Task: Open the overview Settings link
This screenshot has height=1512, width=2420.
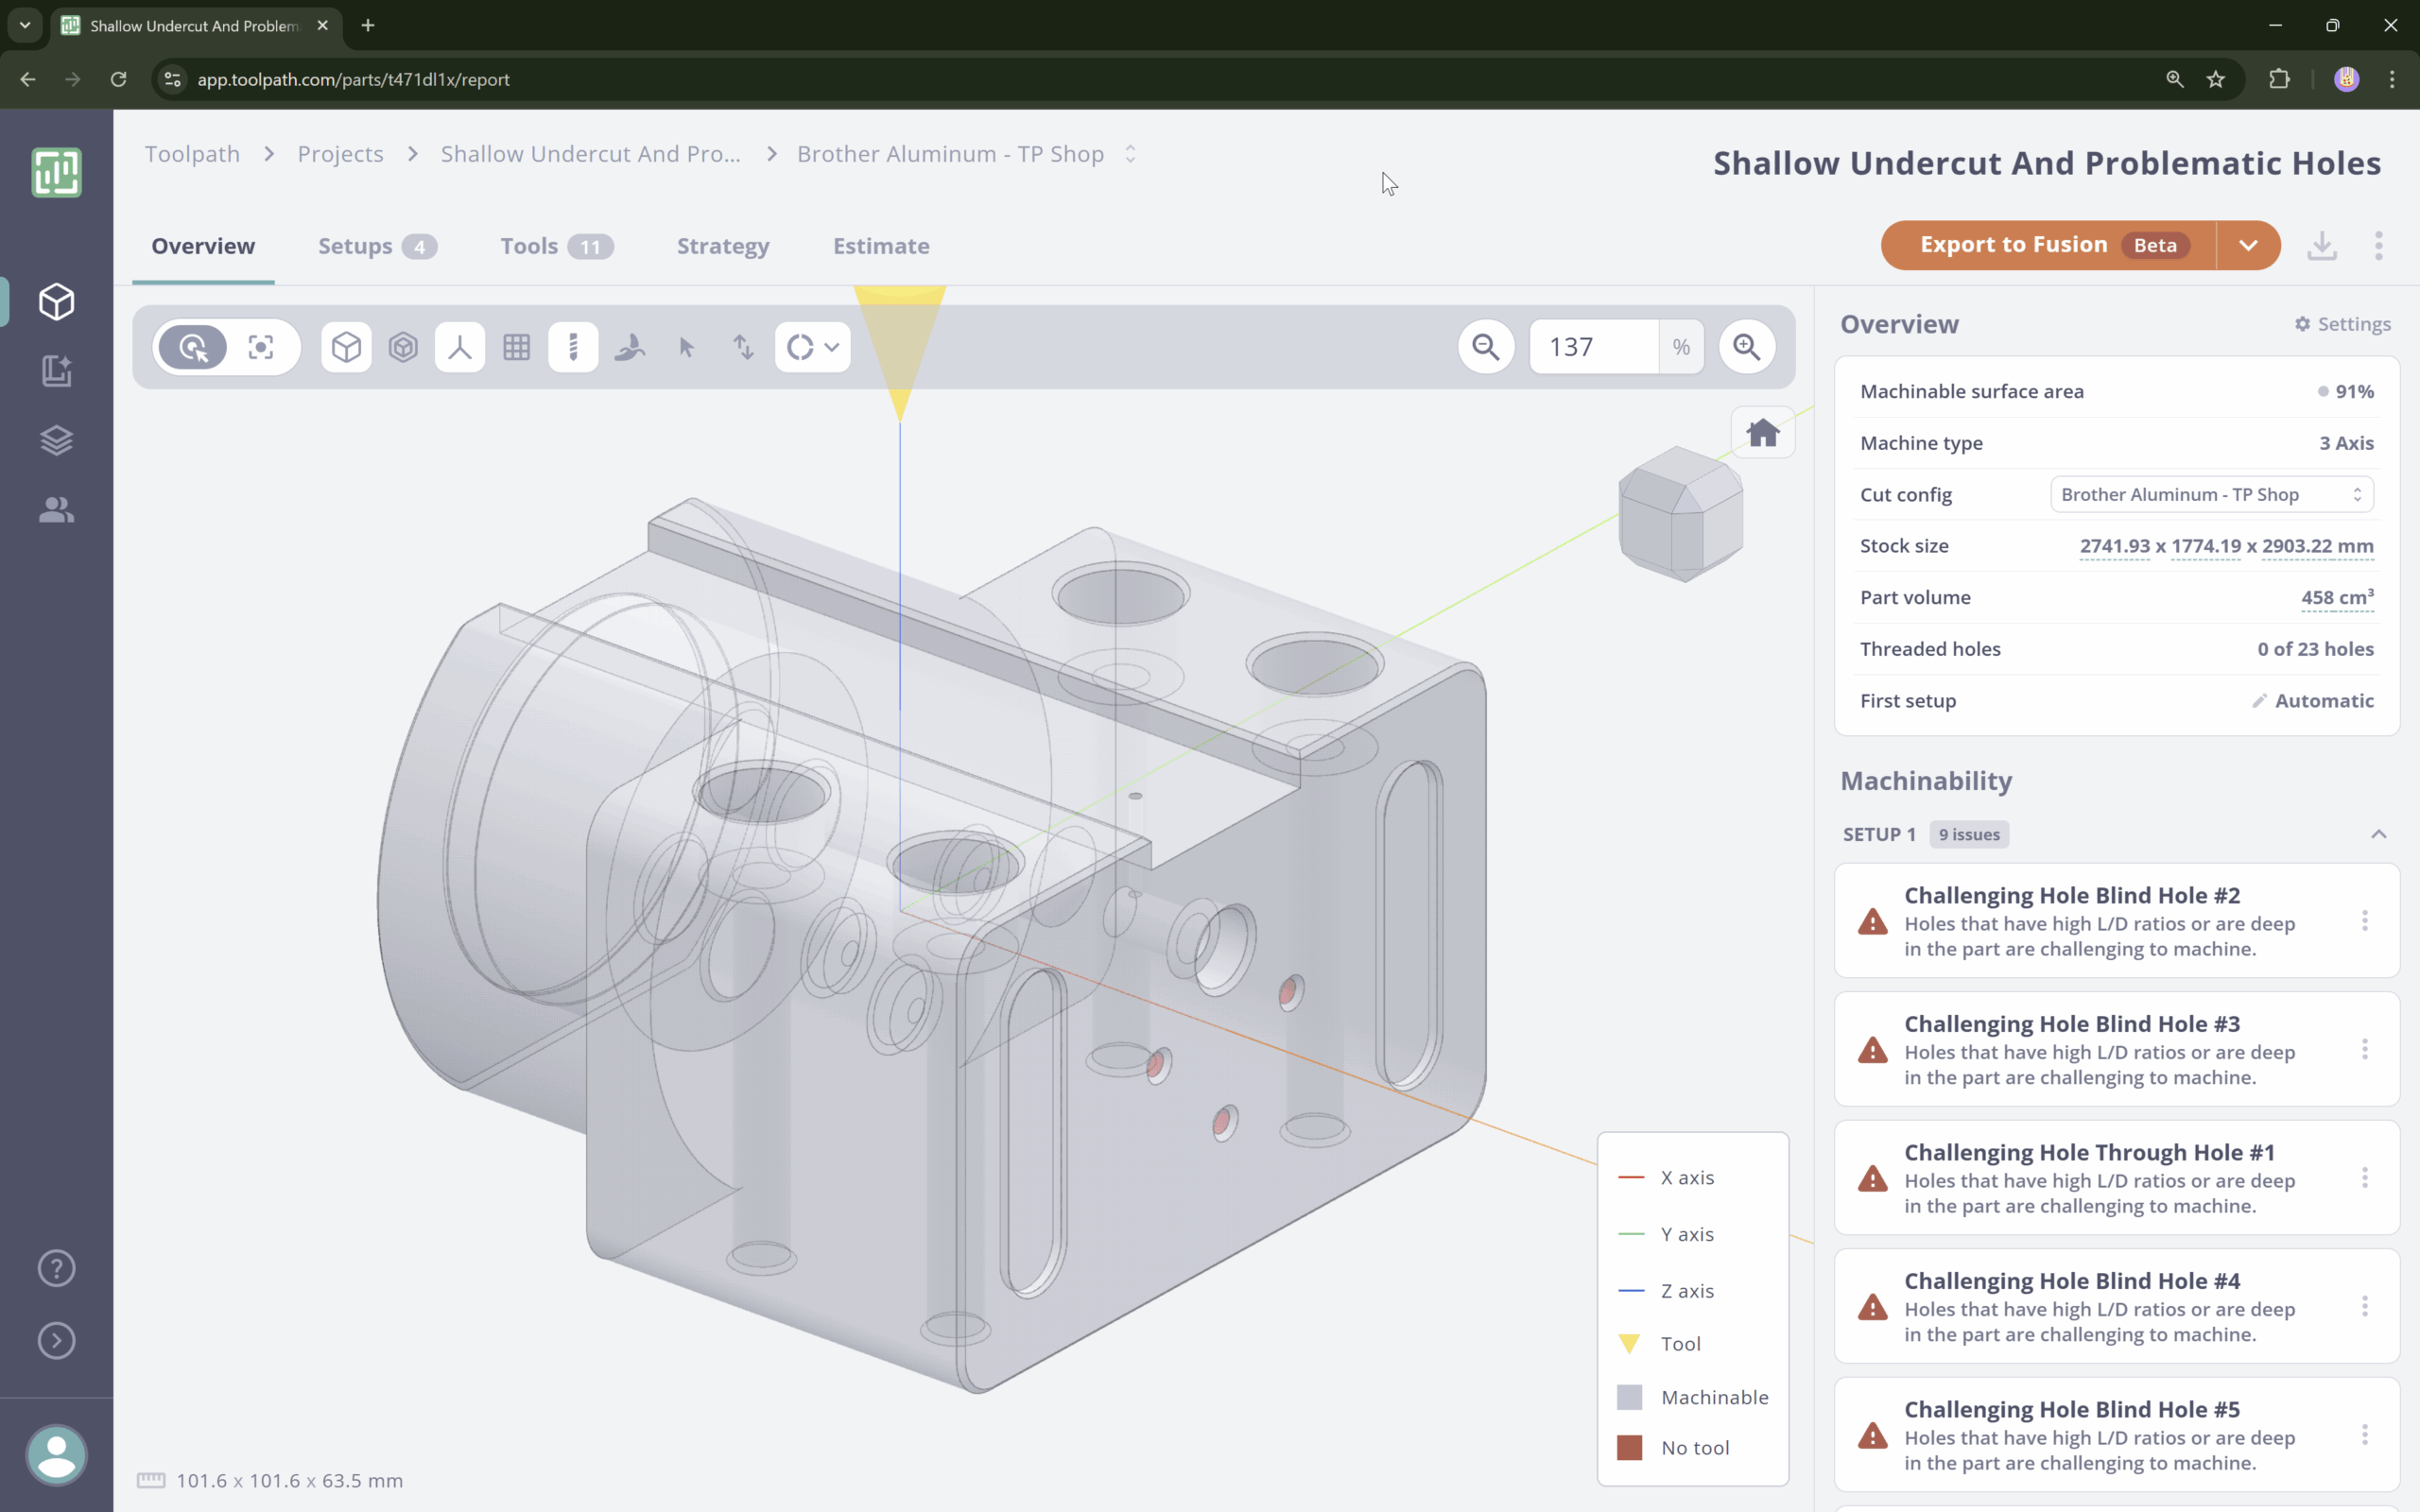Action: (2342, 324)
